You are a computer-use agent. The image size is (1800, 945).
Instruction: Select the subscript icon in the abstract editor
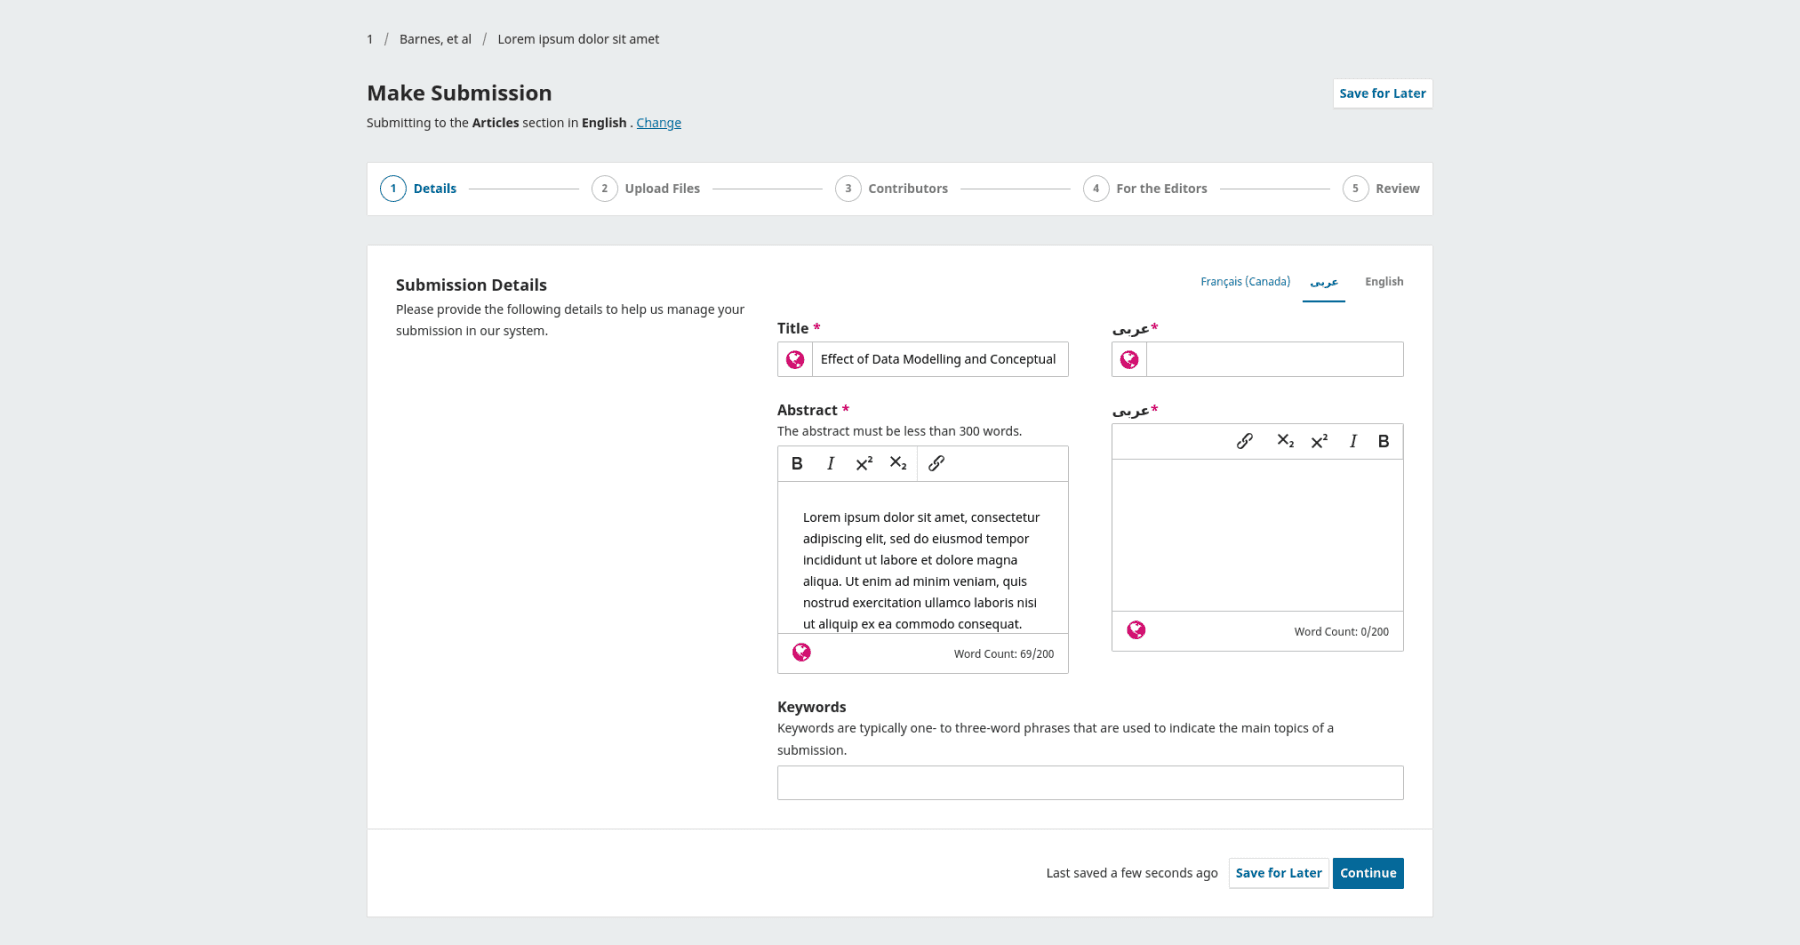click(x=898, y=463)
